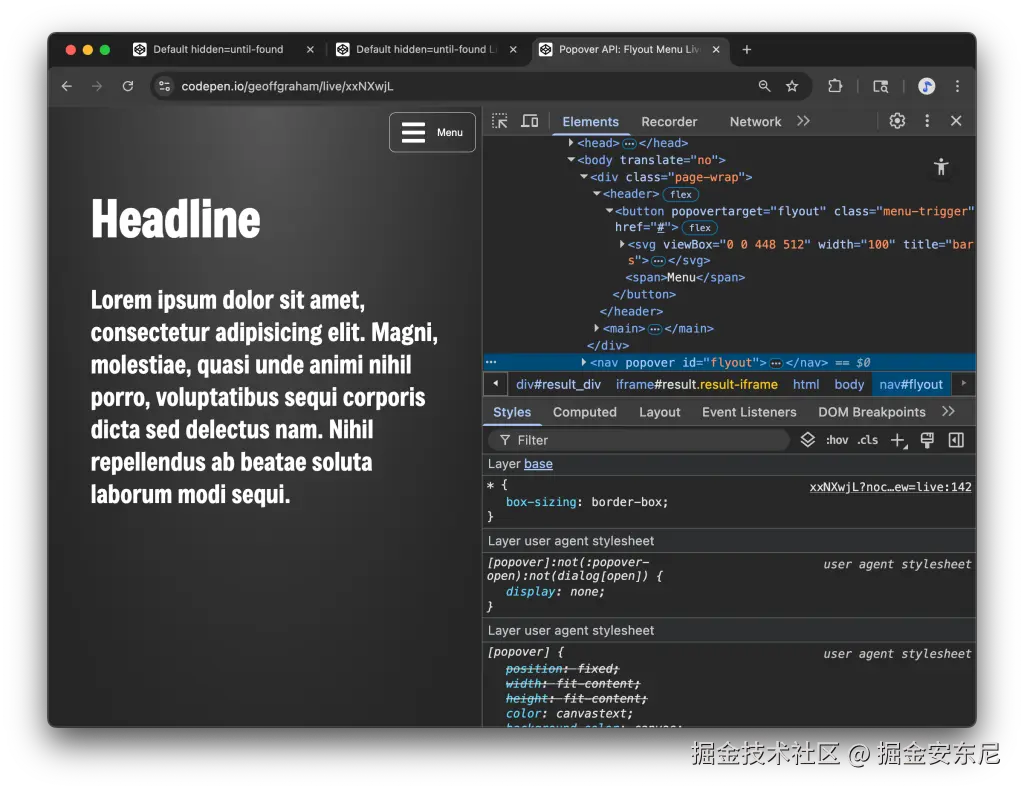
Task: Close the DevTools panel
Action: [956, 121]
